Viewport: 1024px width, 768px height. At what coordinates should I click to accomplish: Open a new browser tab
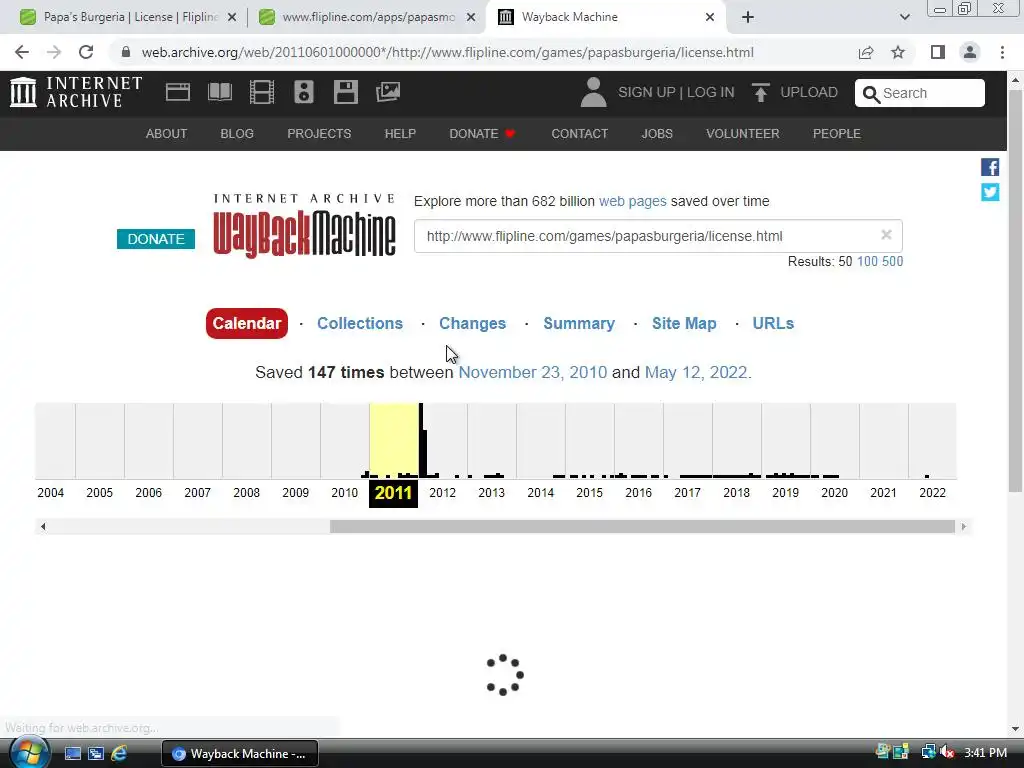point(748,17)
